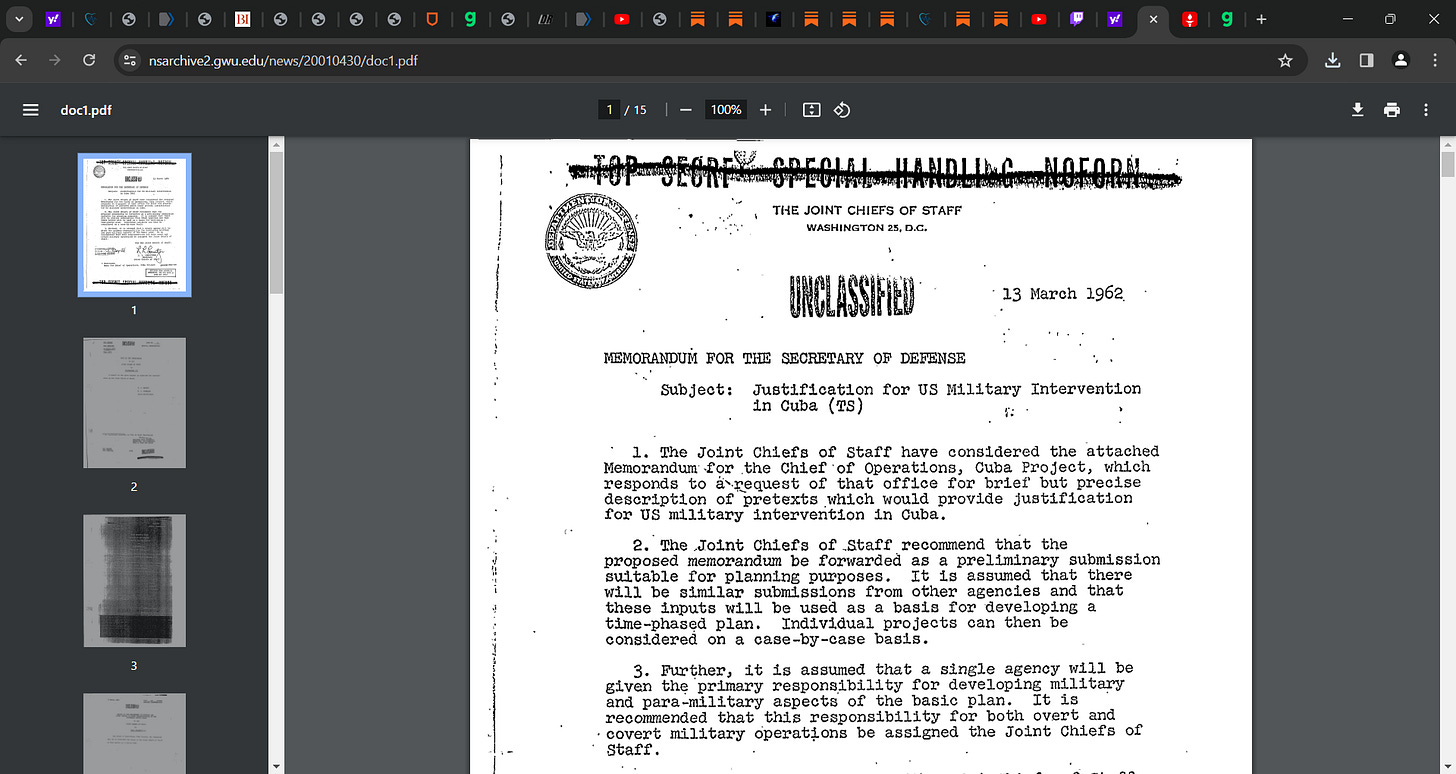Click the document scrollbar down arrow
The height and width of the screenshot is (774, 1456).
[1447, 766]
